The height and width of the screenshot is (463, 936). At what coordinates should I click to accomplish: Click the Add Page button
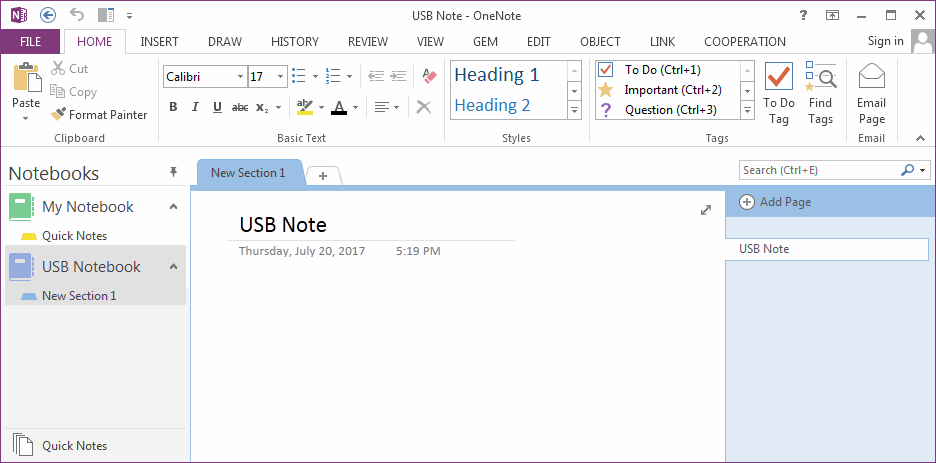point(775,202)
